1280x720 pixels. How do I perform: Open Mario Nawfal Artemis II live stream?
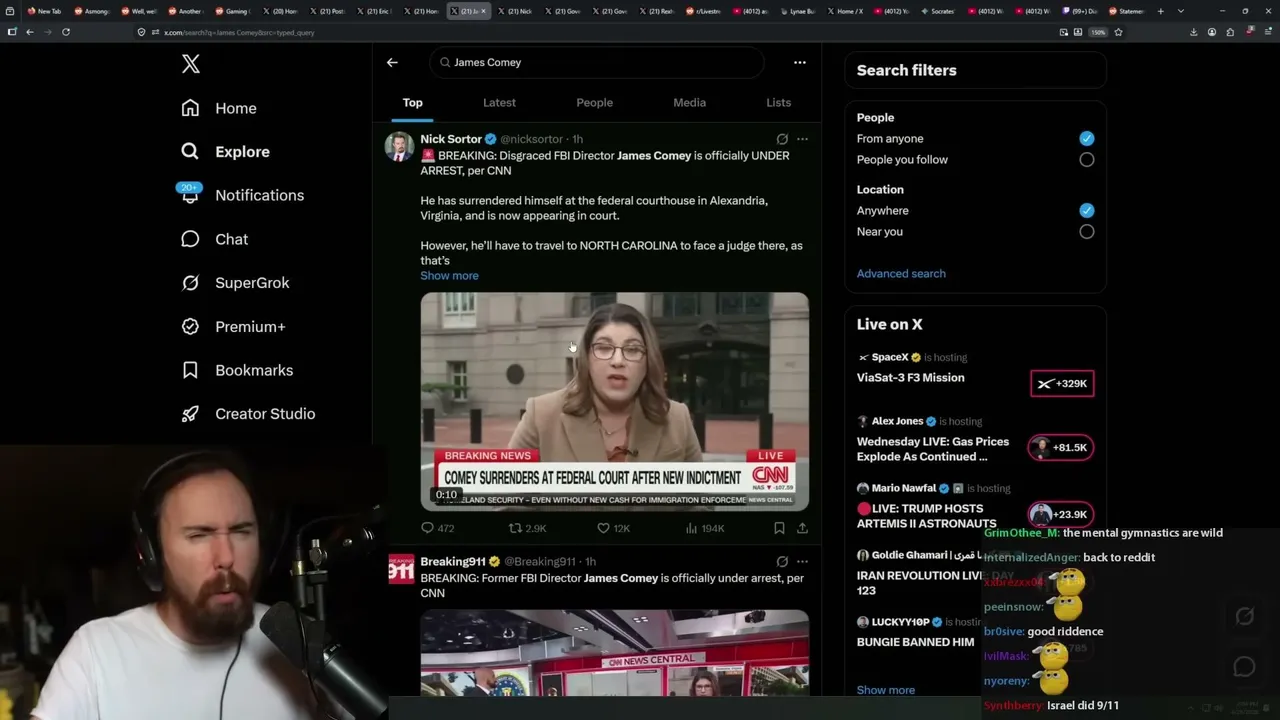pyautogui.click(x=926, y=516)
